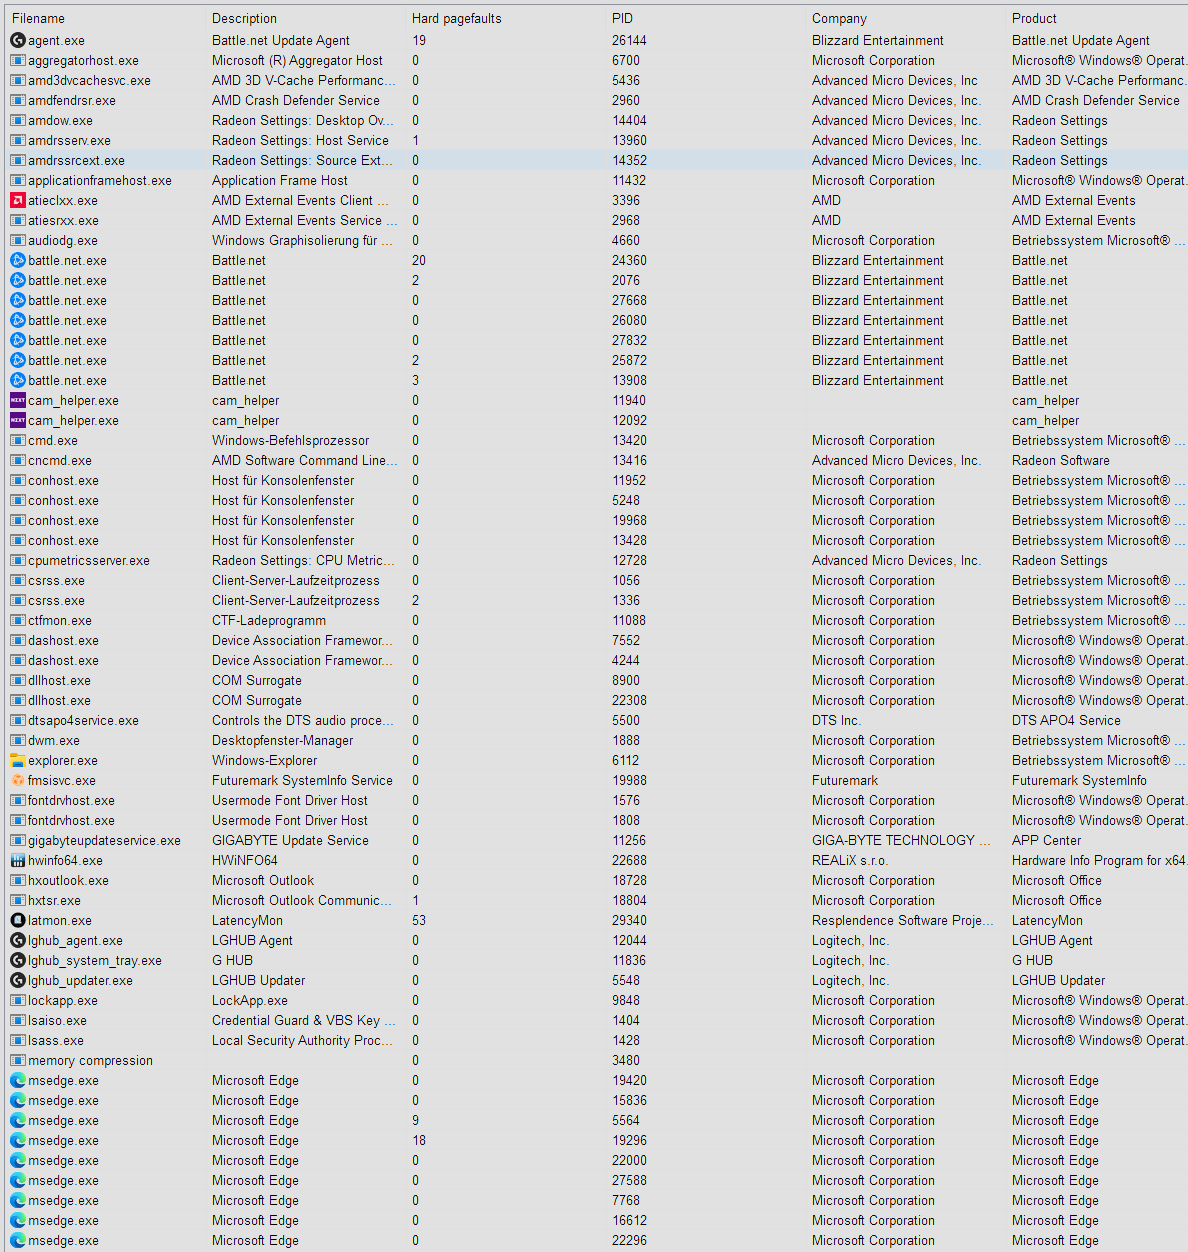Click the lghub_system_tray.exe G HUB icon
The height and width of the screenshot is (1252, 1188).
[x=18, y=961]
